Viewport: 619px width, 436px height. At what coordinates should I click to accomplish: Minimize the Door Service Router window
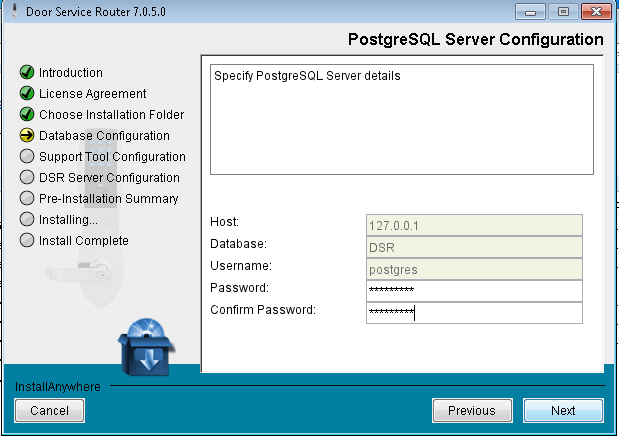coord(530,12)
